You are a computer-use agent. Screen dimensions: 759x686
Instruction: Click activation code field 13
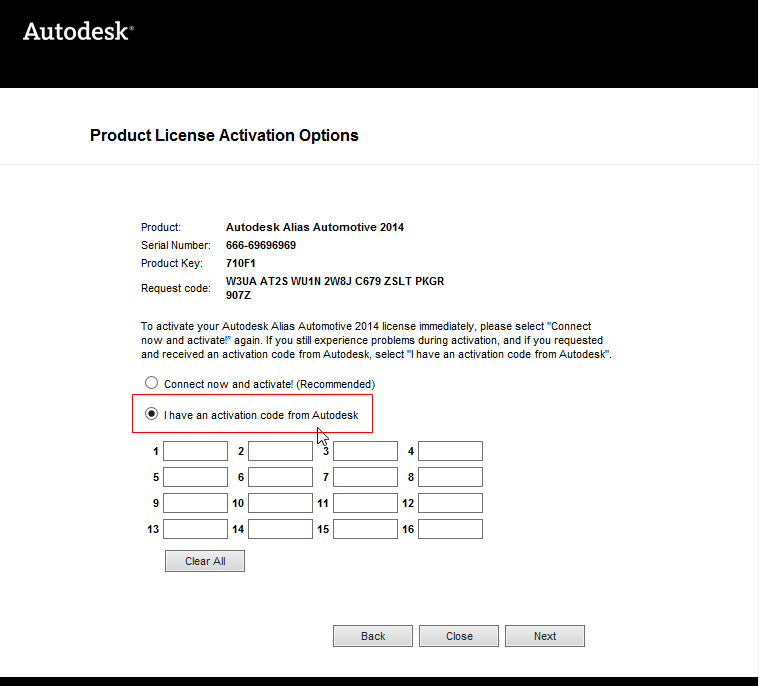[196, 529]
